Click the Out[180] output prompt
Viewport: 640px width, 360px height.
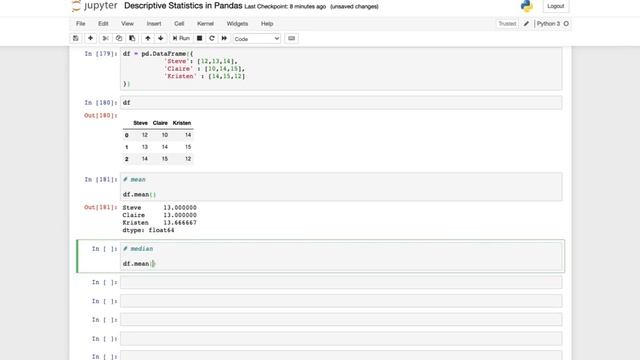[100, 116]
